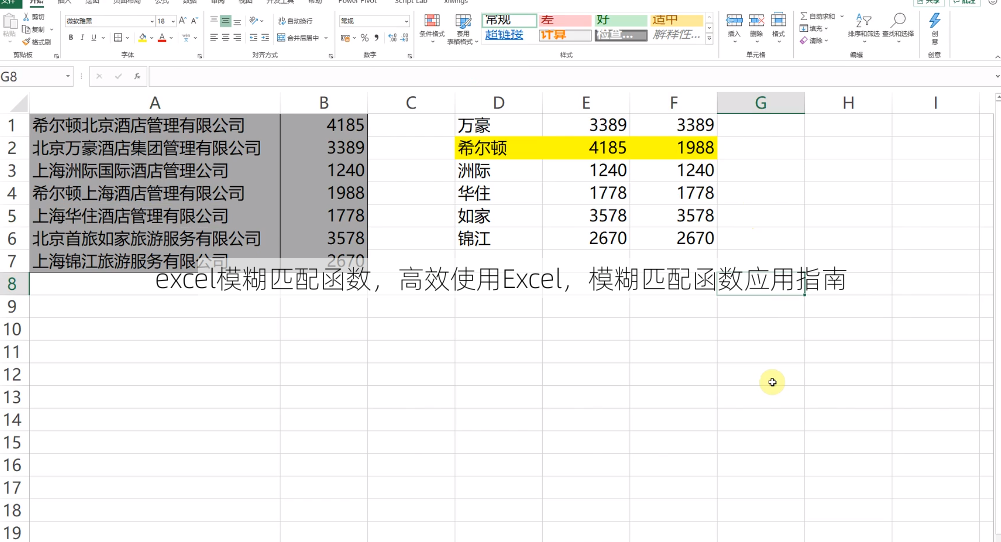Screen dimensions: 1001x542
Task: Open the fill color dropdown arrow
Action: (151, 38)
